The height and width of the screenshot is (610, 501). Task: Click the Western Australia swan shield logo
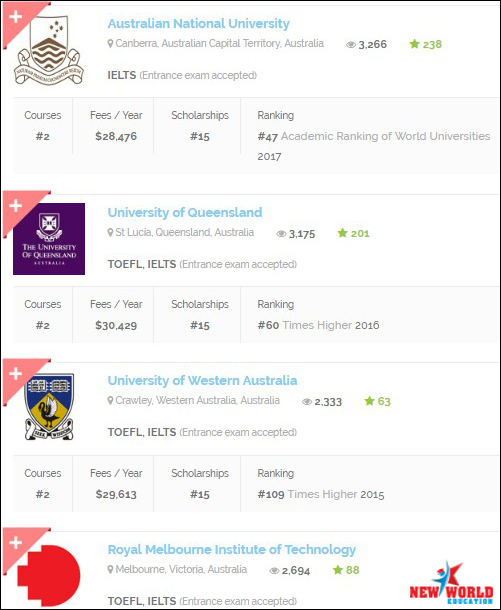pos(49,407)
